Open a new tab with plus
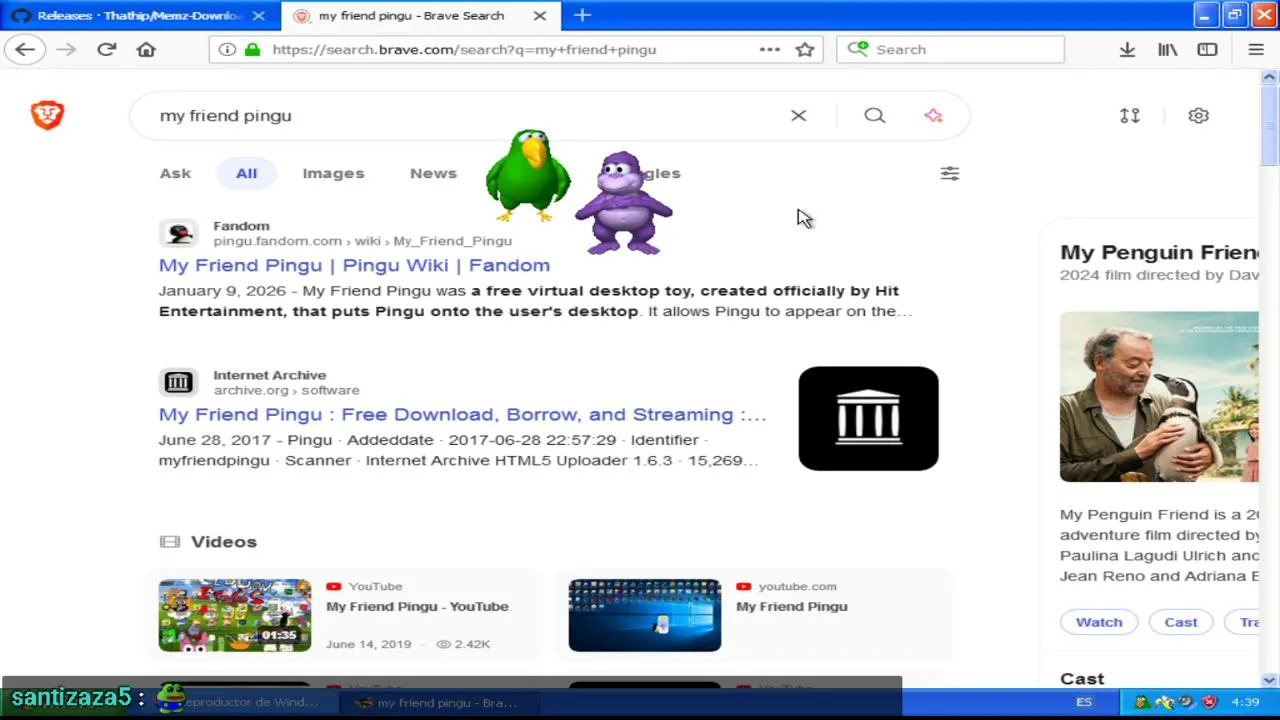The image size is (1280, 720). (x=582, y=15)
